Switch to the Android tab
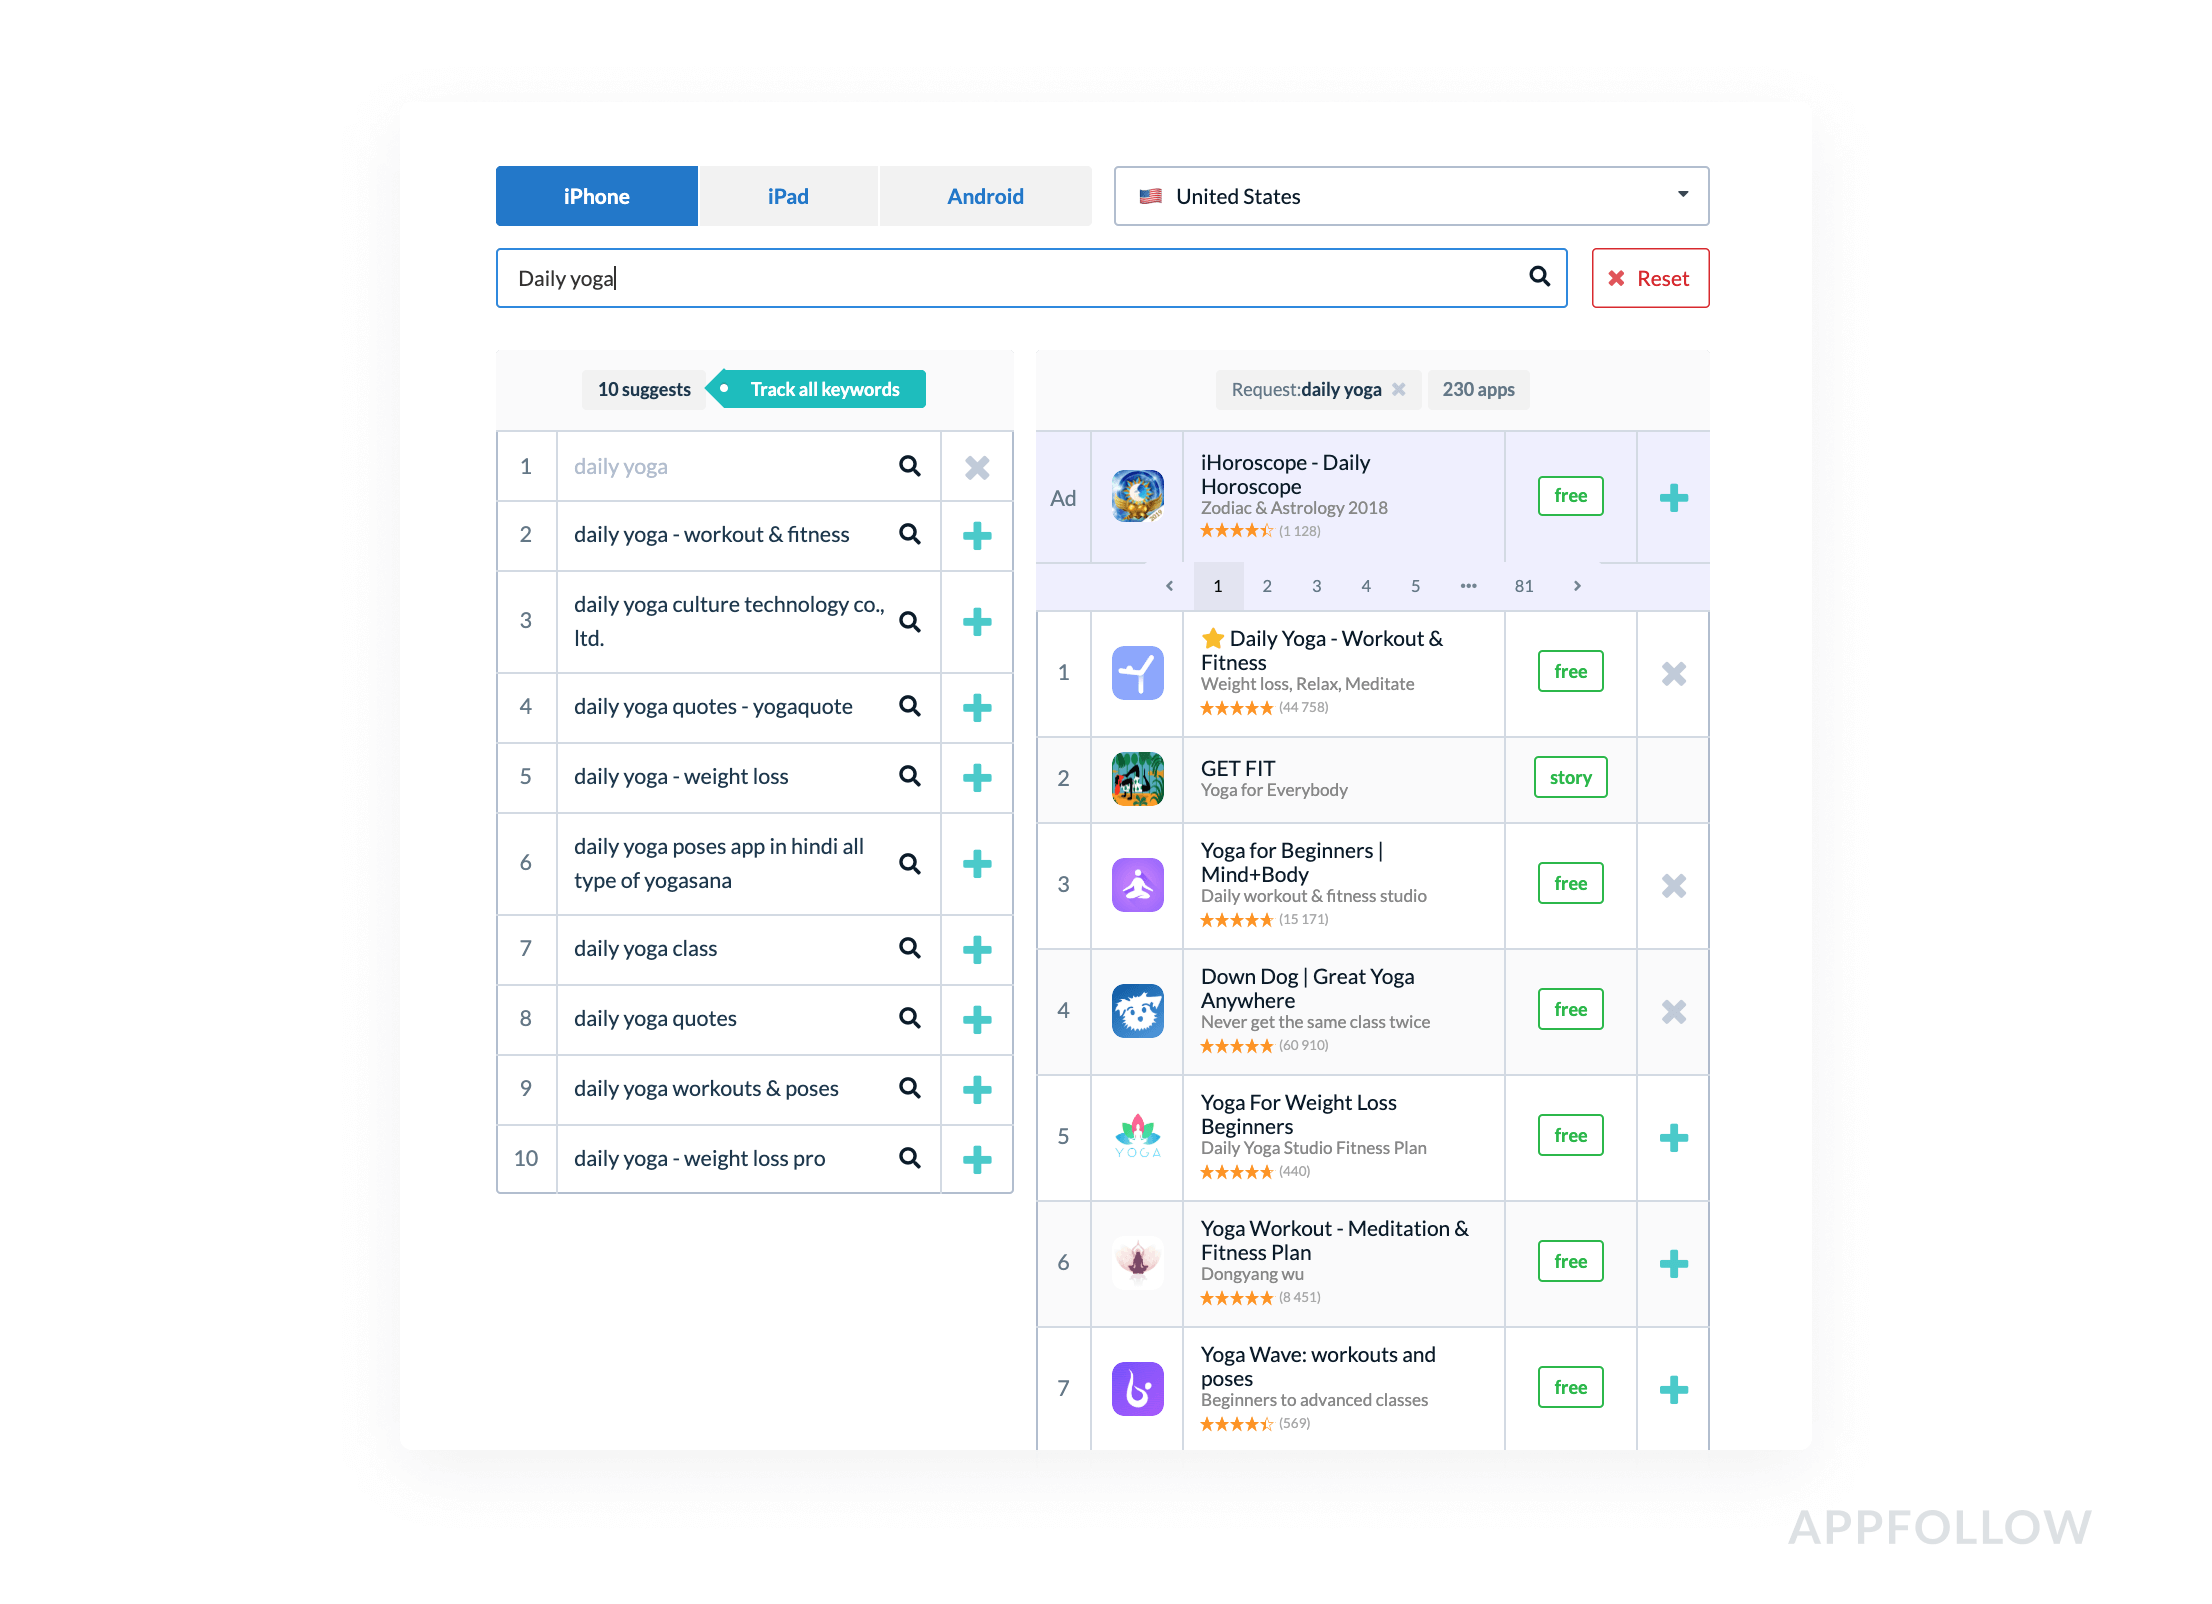Image resolution: width=2212 pixels, height=1604 pixels. pyautogui.click(x=985, y=196)
